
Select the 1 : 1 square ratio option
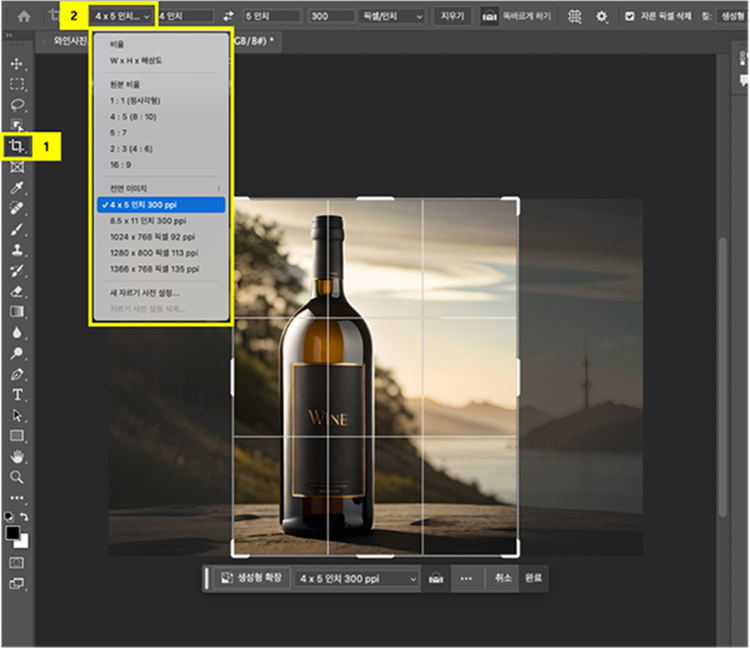pyautogui.click(x=134, y=100)
